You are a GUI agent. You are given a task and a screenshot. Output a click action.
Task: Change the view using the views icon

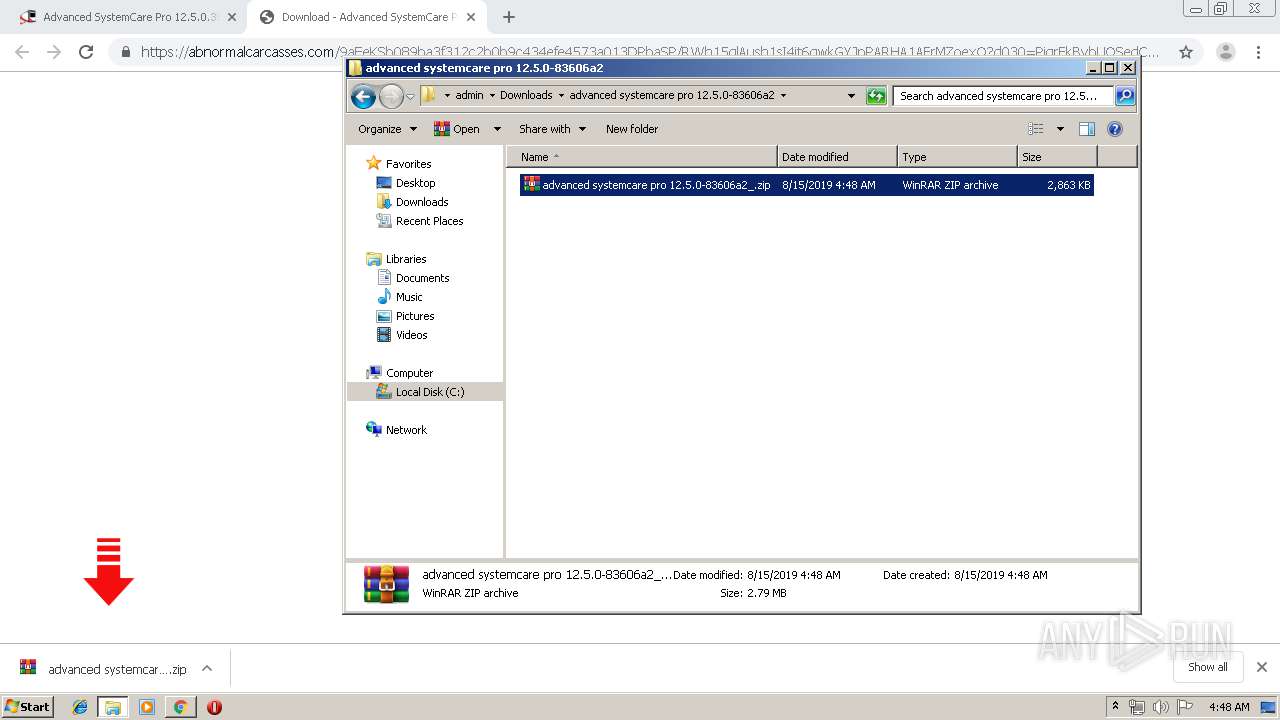1036,129
